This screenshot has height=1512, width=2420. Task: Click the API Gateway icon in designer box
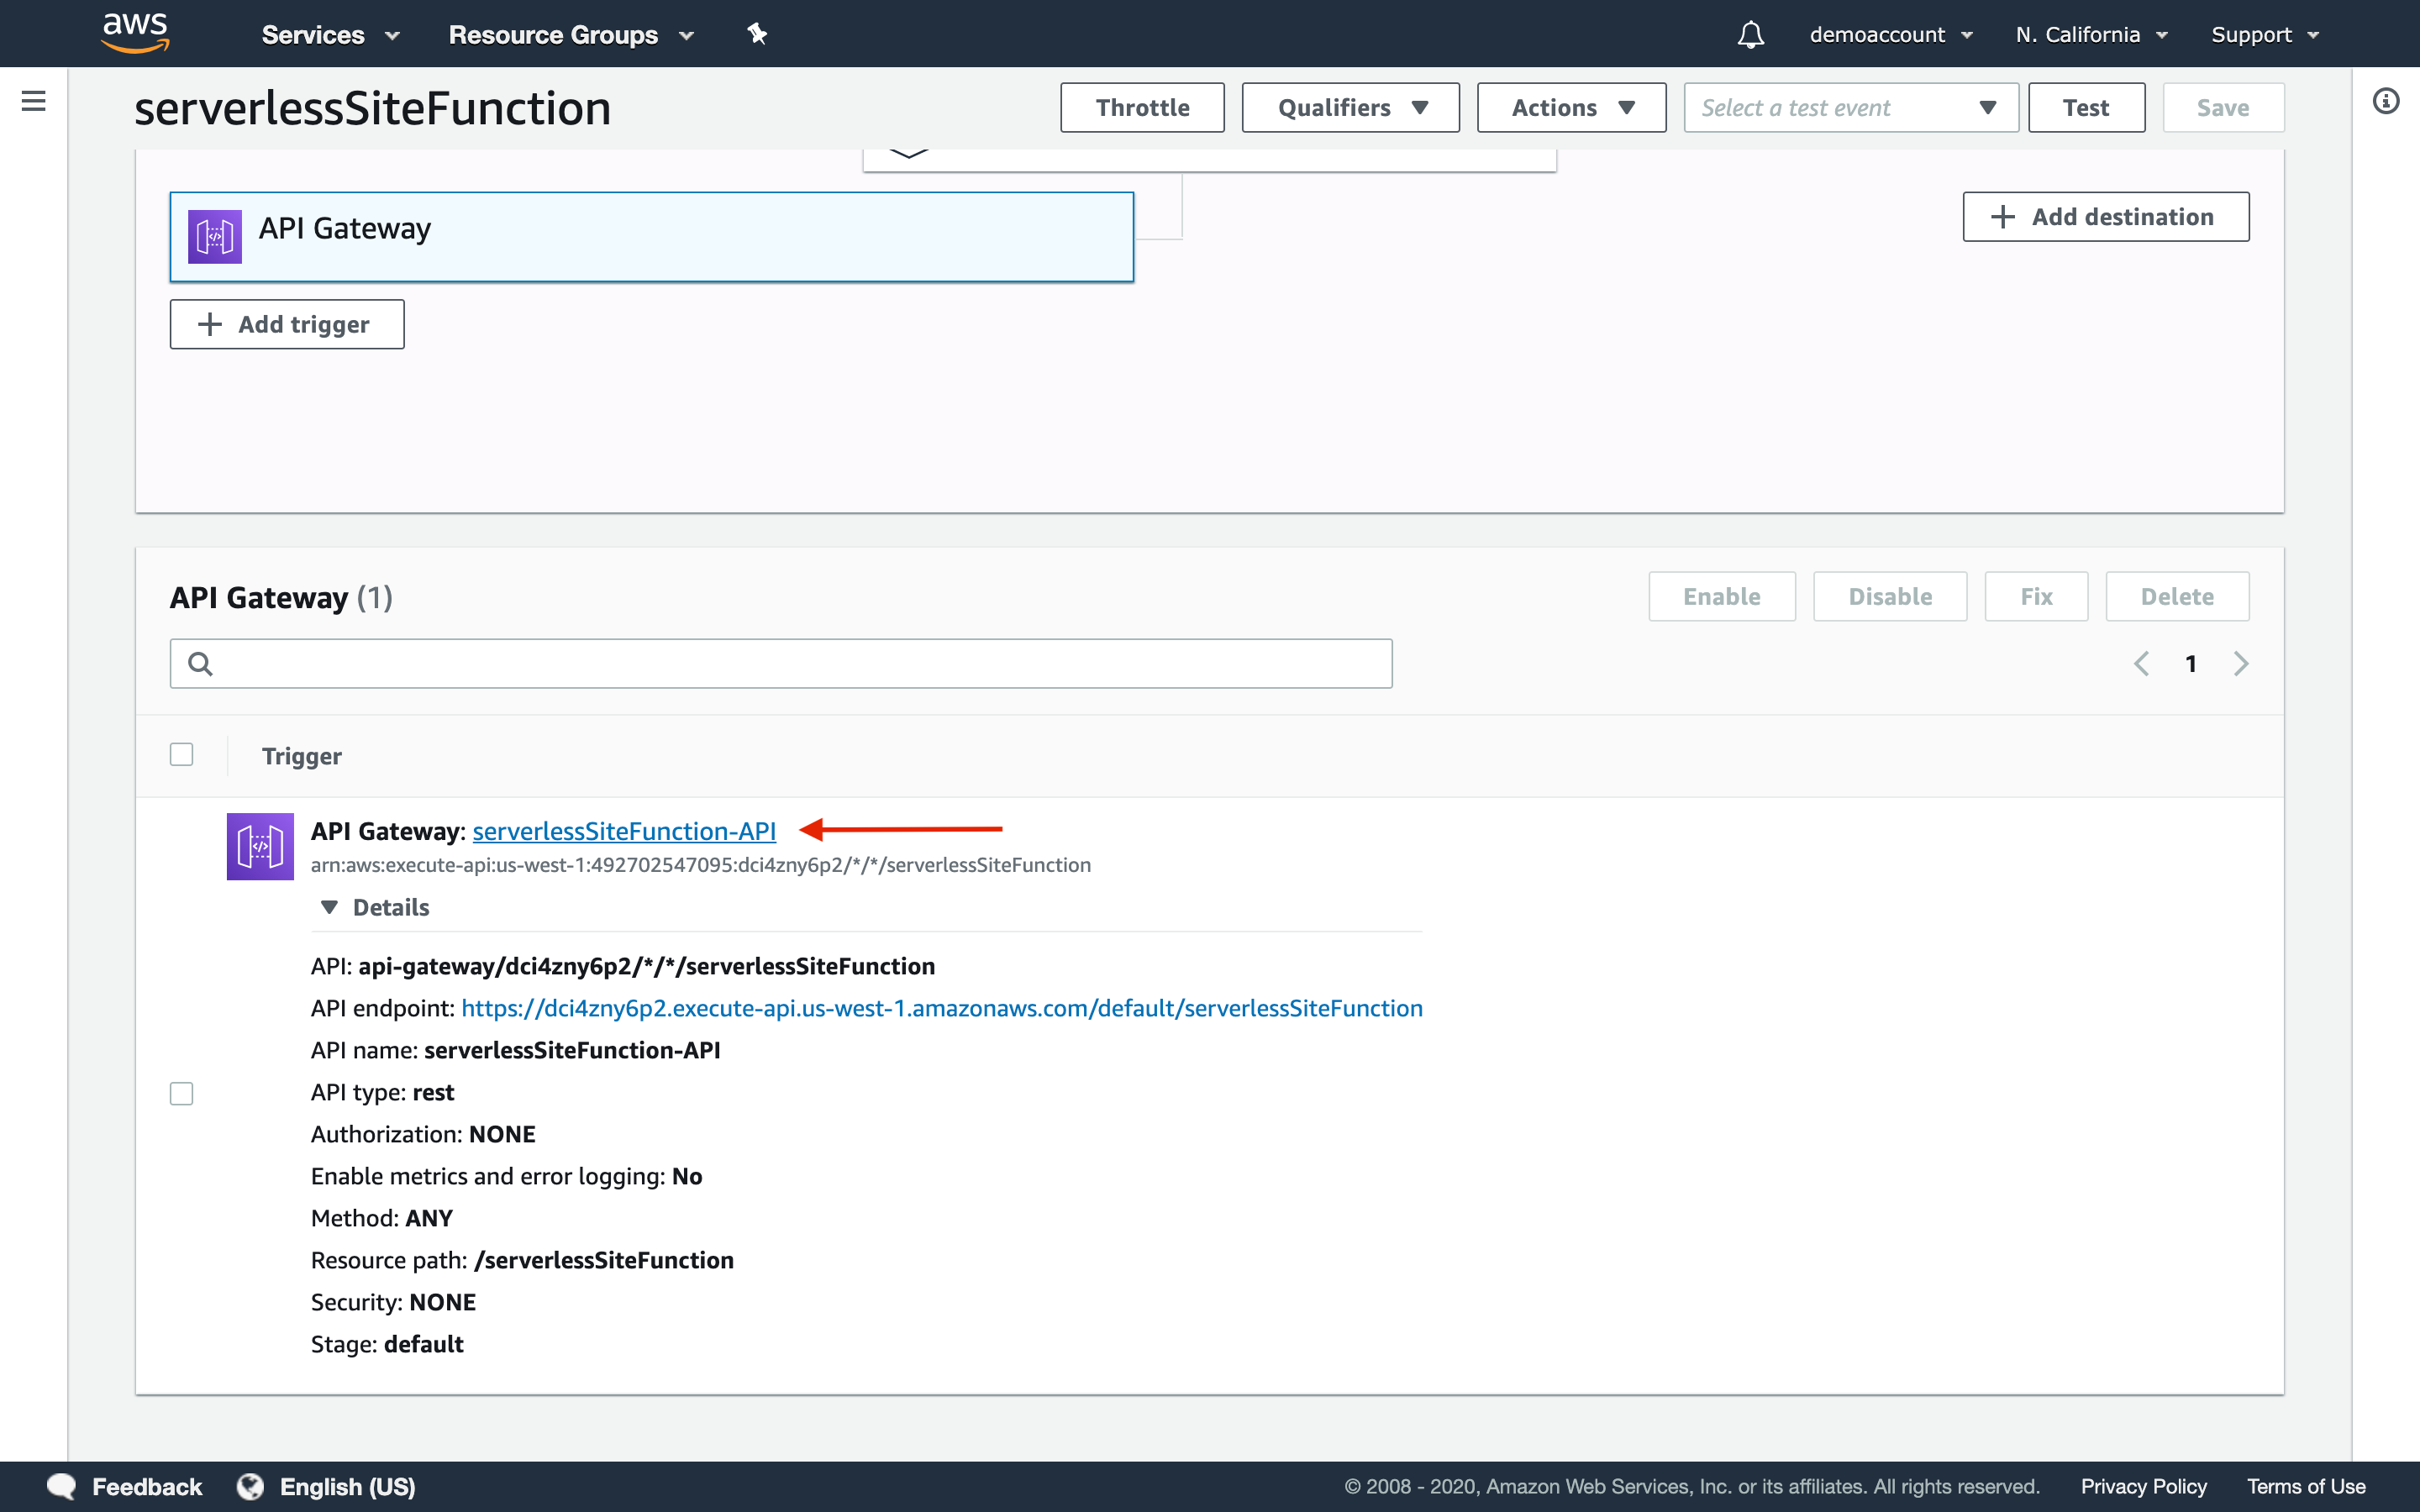[x=215, y=237]
